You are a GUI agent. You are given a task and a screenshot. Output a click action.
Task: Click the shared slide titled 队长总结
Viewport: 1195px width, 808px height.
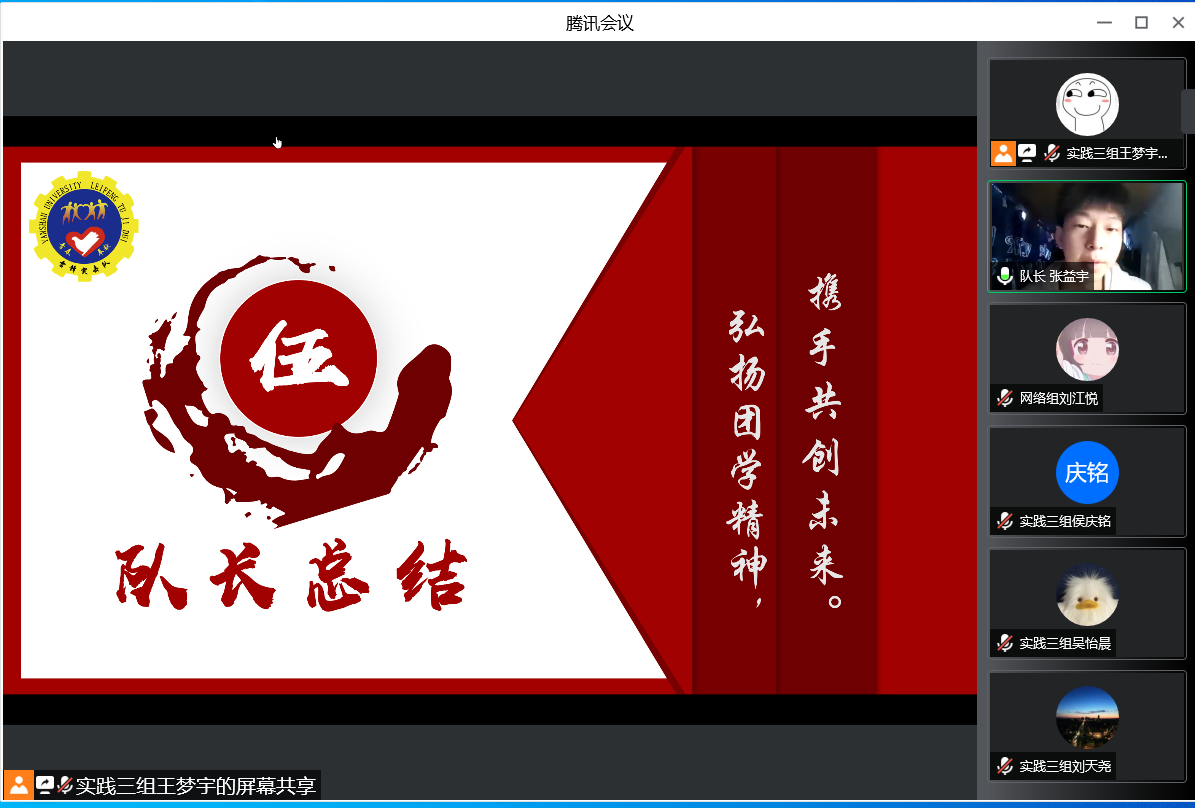coord(489,420)
